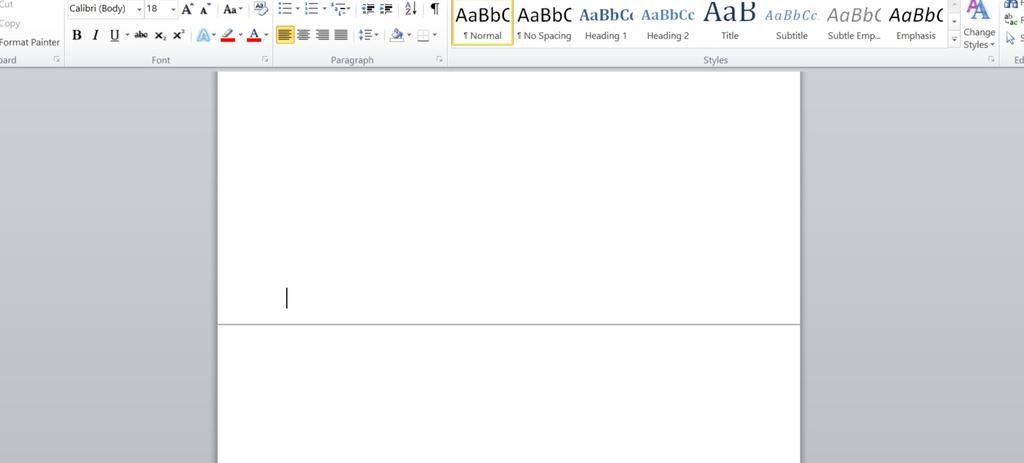Open Clipboard pane launcher
This screenshot has height=463, width=1024.
click(x=56, y=59)
